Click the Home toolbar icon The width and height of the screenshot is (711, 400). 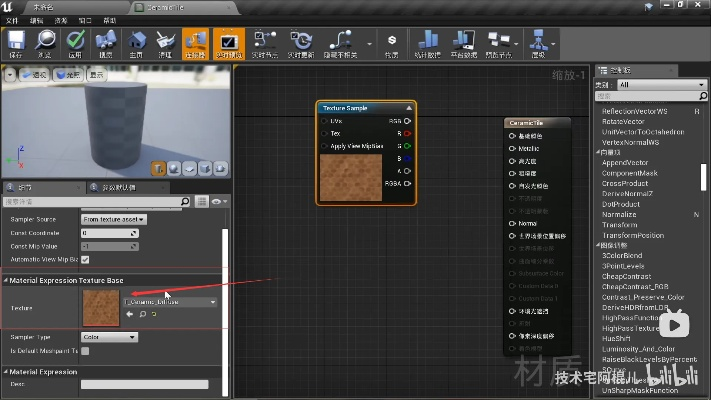pyautogui.click(x=137, y=41)
